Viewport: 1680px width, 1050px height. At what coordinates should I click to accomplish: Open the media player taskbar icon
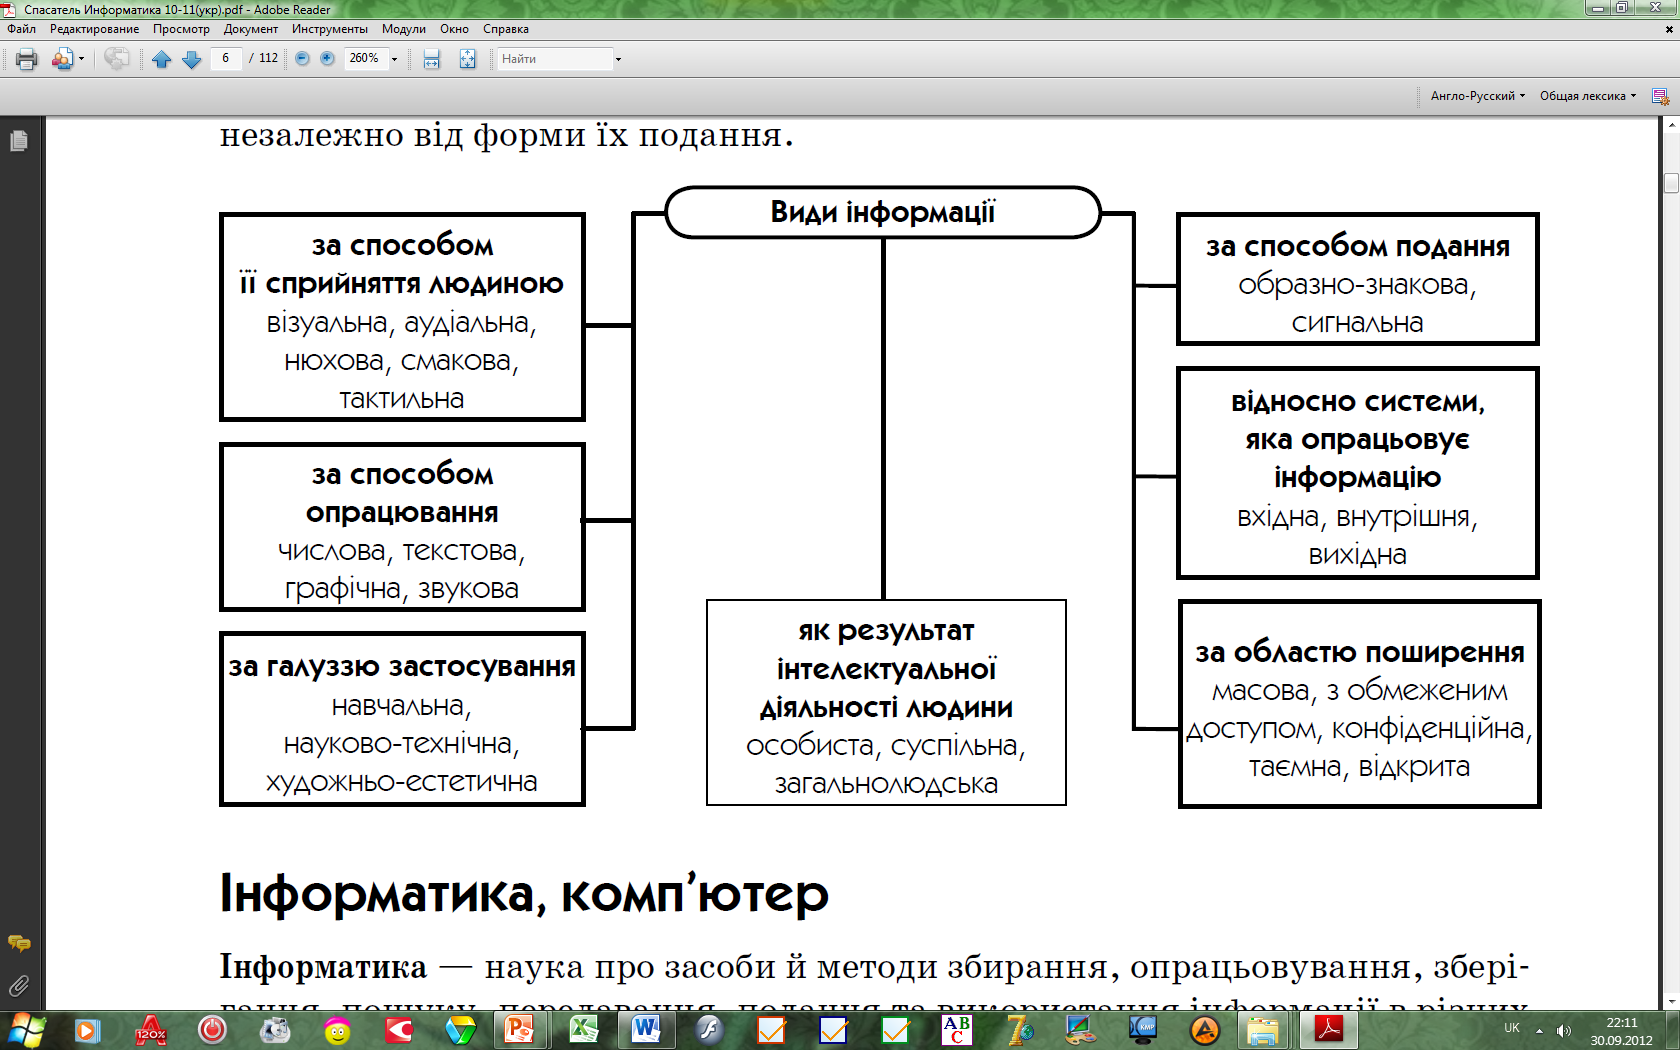pyautogui.click(x=88, y=1030)
